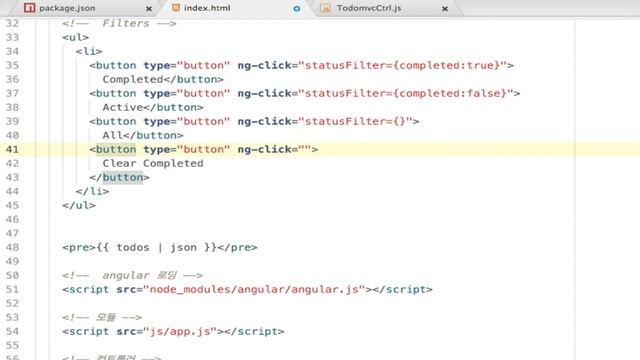The height and width of the screenshot is (360, 640).
Task: Switch to the index.html tab
Action: tap(207, 8)
